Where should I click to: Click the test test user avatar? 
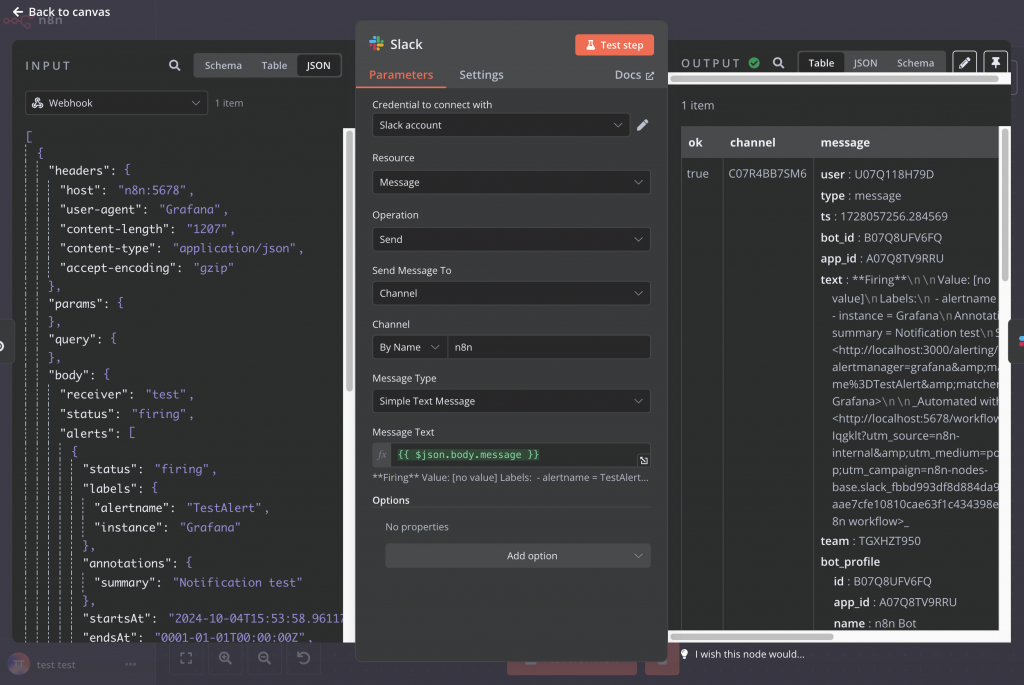pyautogui.click(x=19, y=664)
